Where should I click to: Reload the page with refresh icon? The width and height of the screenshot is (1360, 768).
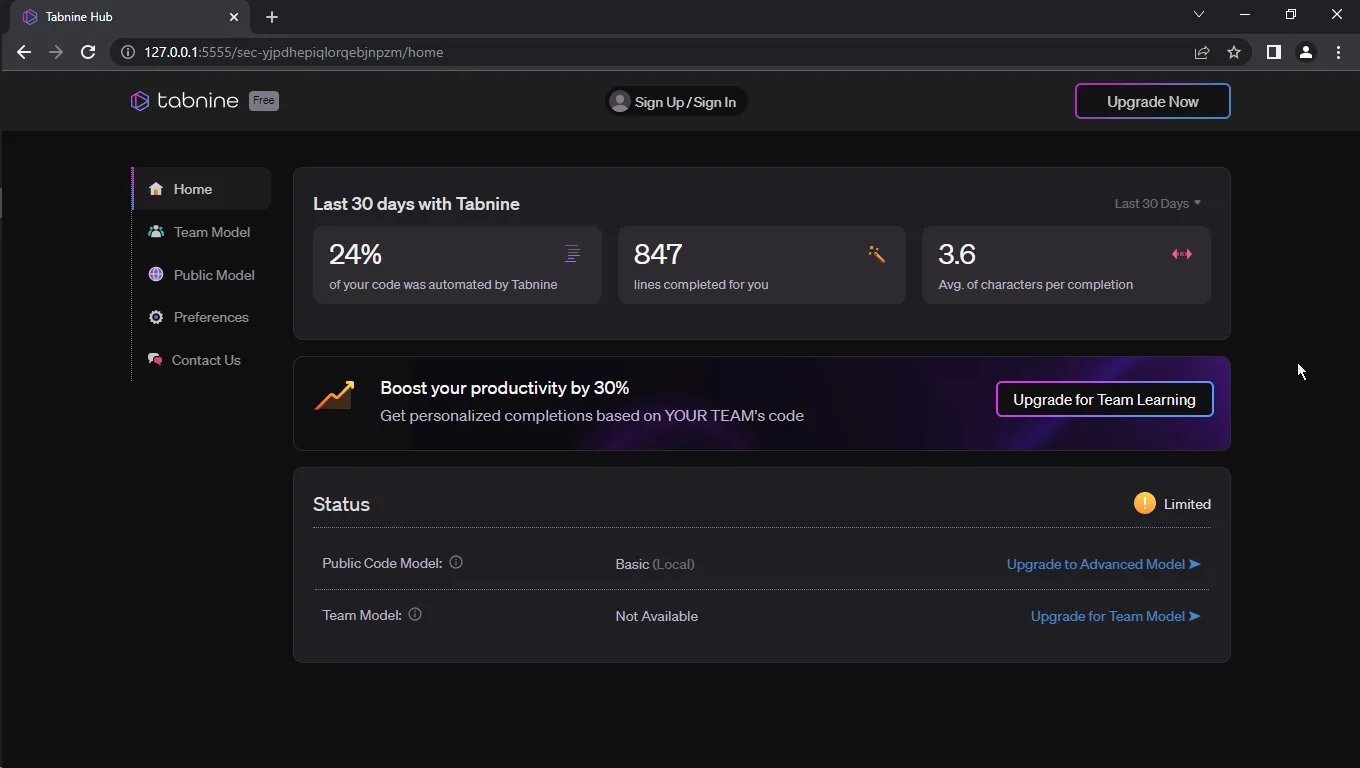click(x=88, y=52)
